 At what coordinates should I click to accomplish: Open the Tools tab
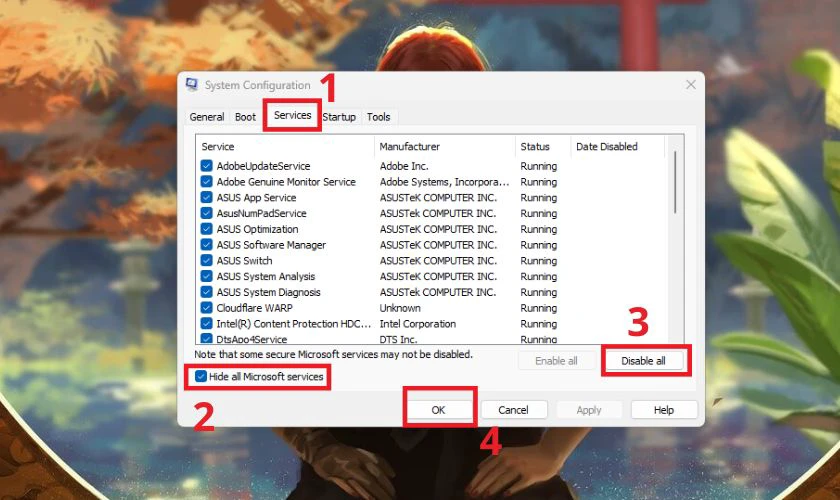click(378, 117)
